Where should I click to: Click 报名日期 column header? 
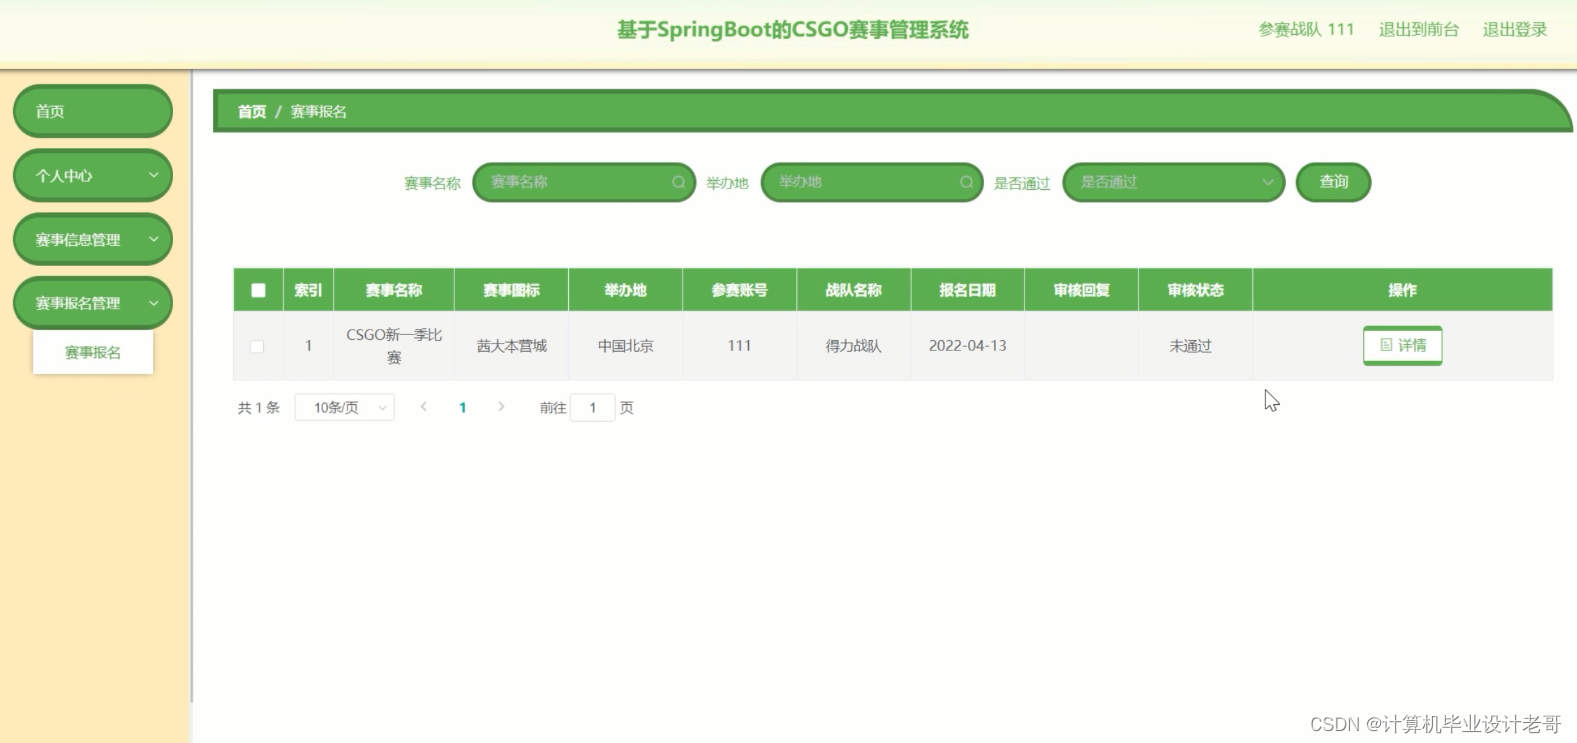(967, 290)
